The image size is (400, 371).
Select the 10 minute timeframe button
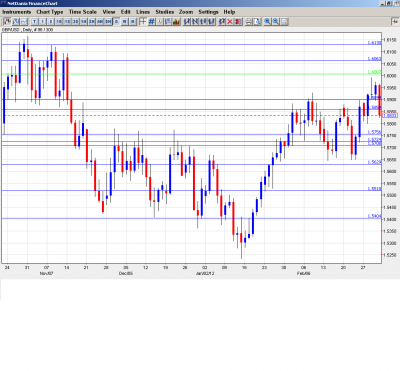[59, 22]
